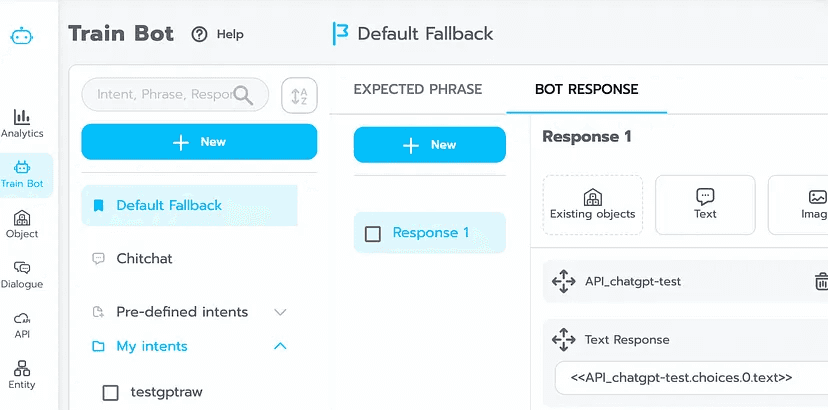Create a new intent with New button
828x410 pixels.
point(199,142)
